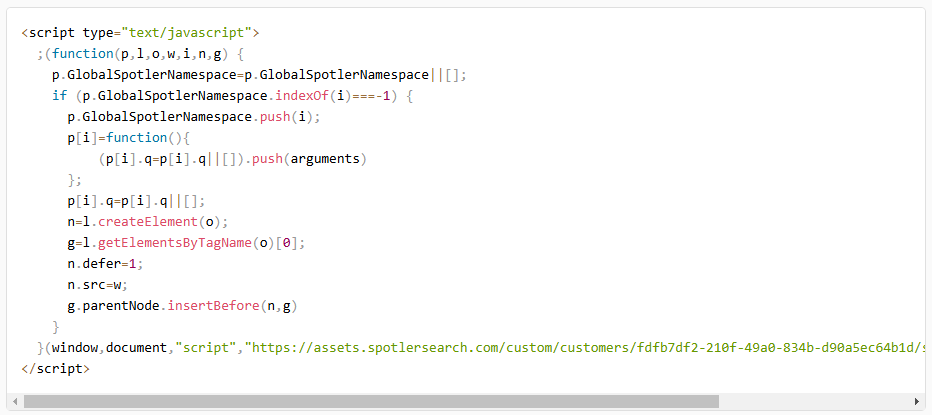932x415 pixels.
Task: Click the function(p,l,o,w,i,n,g) declaration line
Action: [140, 54]
